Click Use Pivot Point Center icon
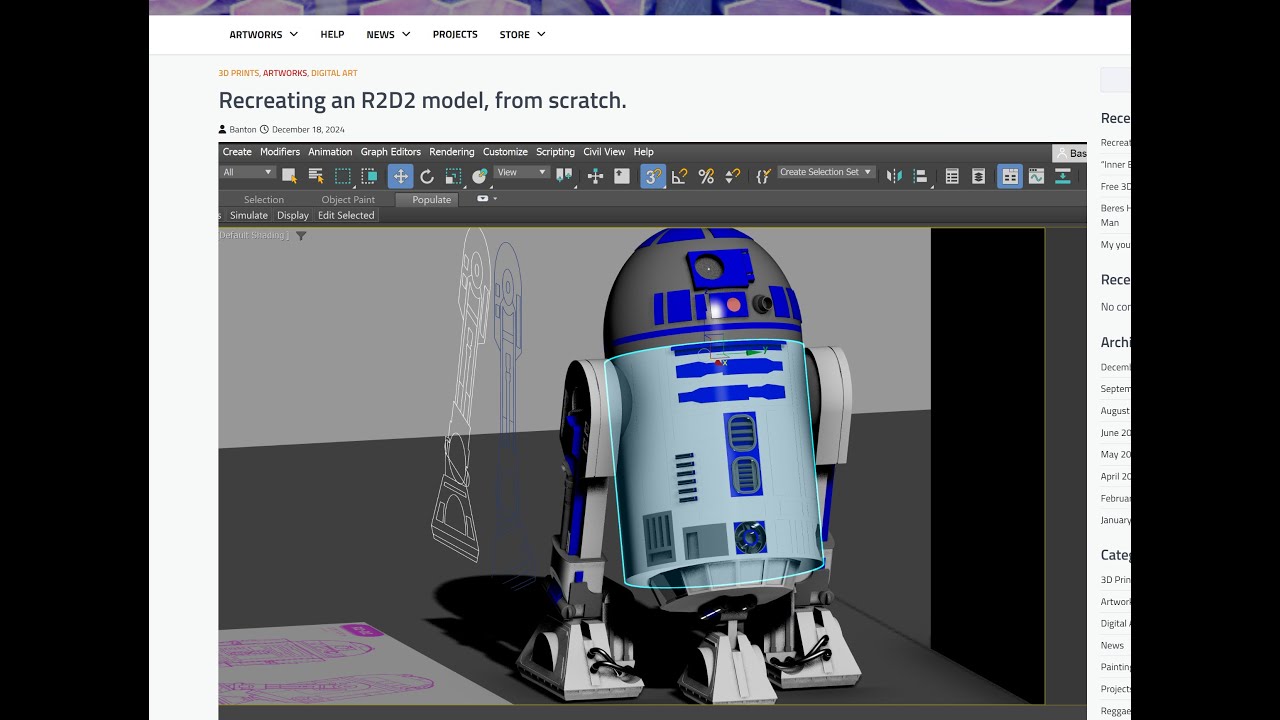The image size is (1280, 720). coord(565,176)
